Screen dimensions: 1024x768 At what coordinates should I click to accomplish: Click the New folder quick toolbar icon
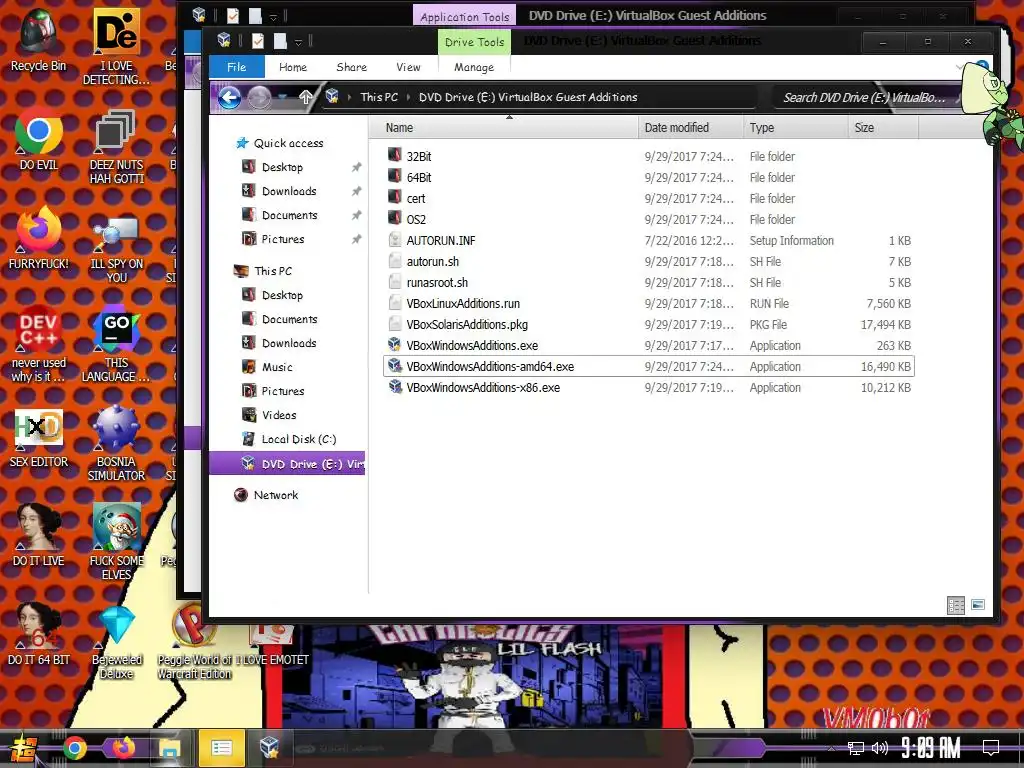[x=280, y=41]
